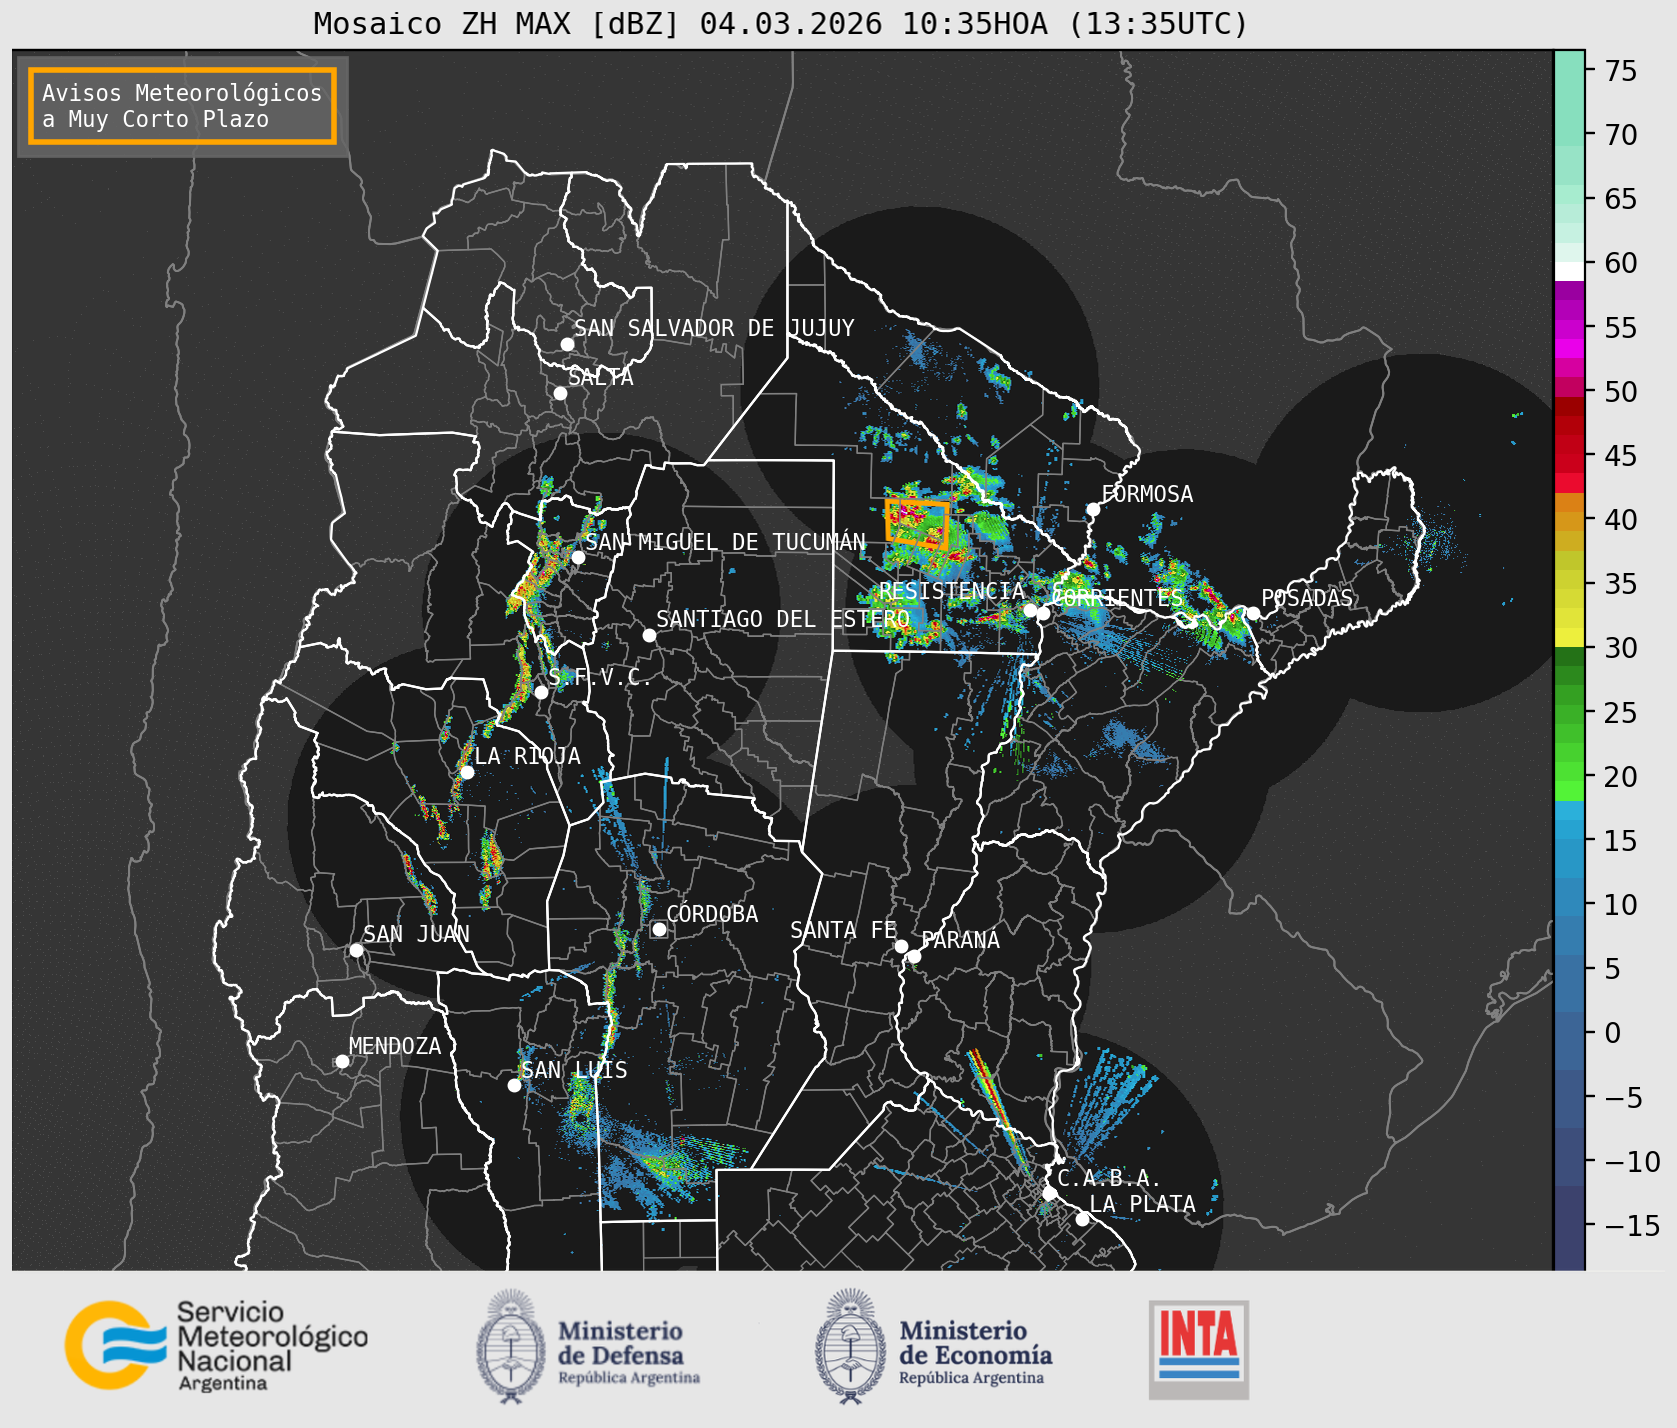Viewport: 1677px width, 1428px height.
Task: Click the 60 dBZ label on color scale
Action: 1621,263
